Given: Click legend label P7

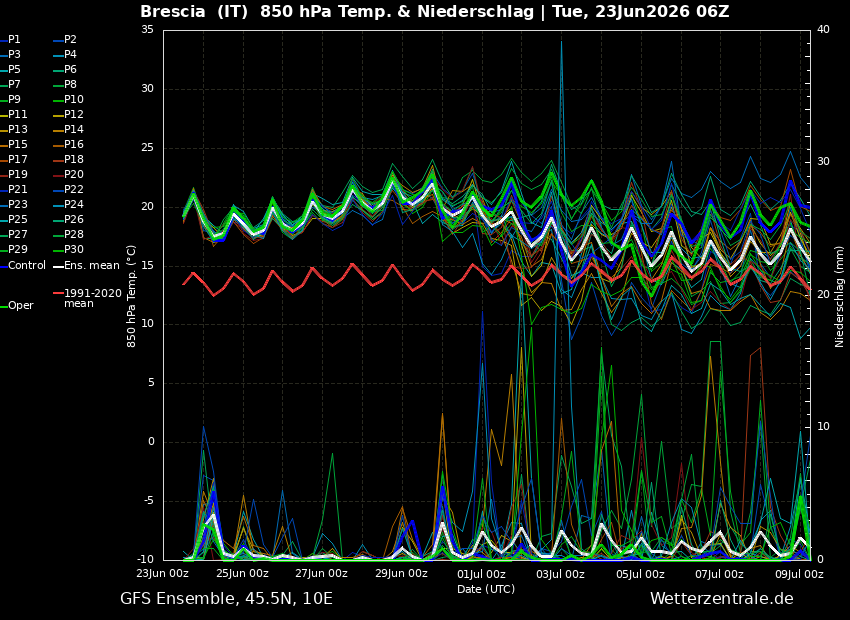Looking at the screenshot, I should click(x=14, y=85).
